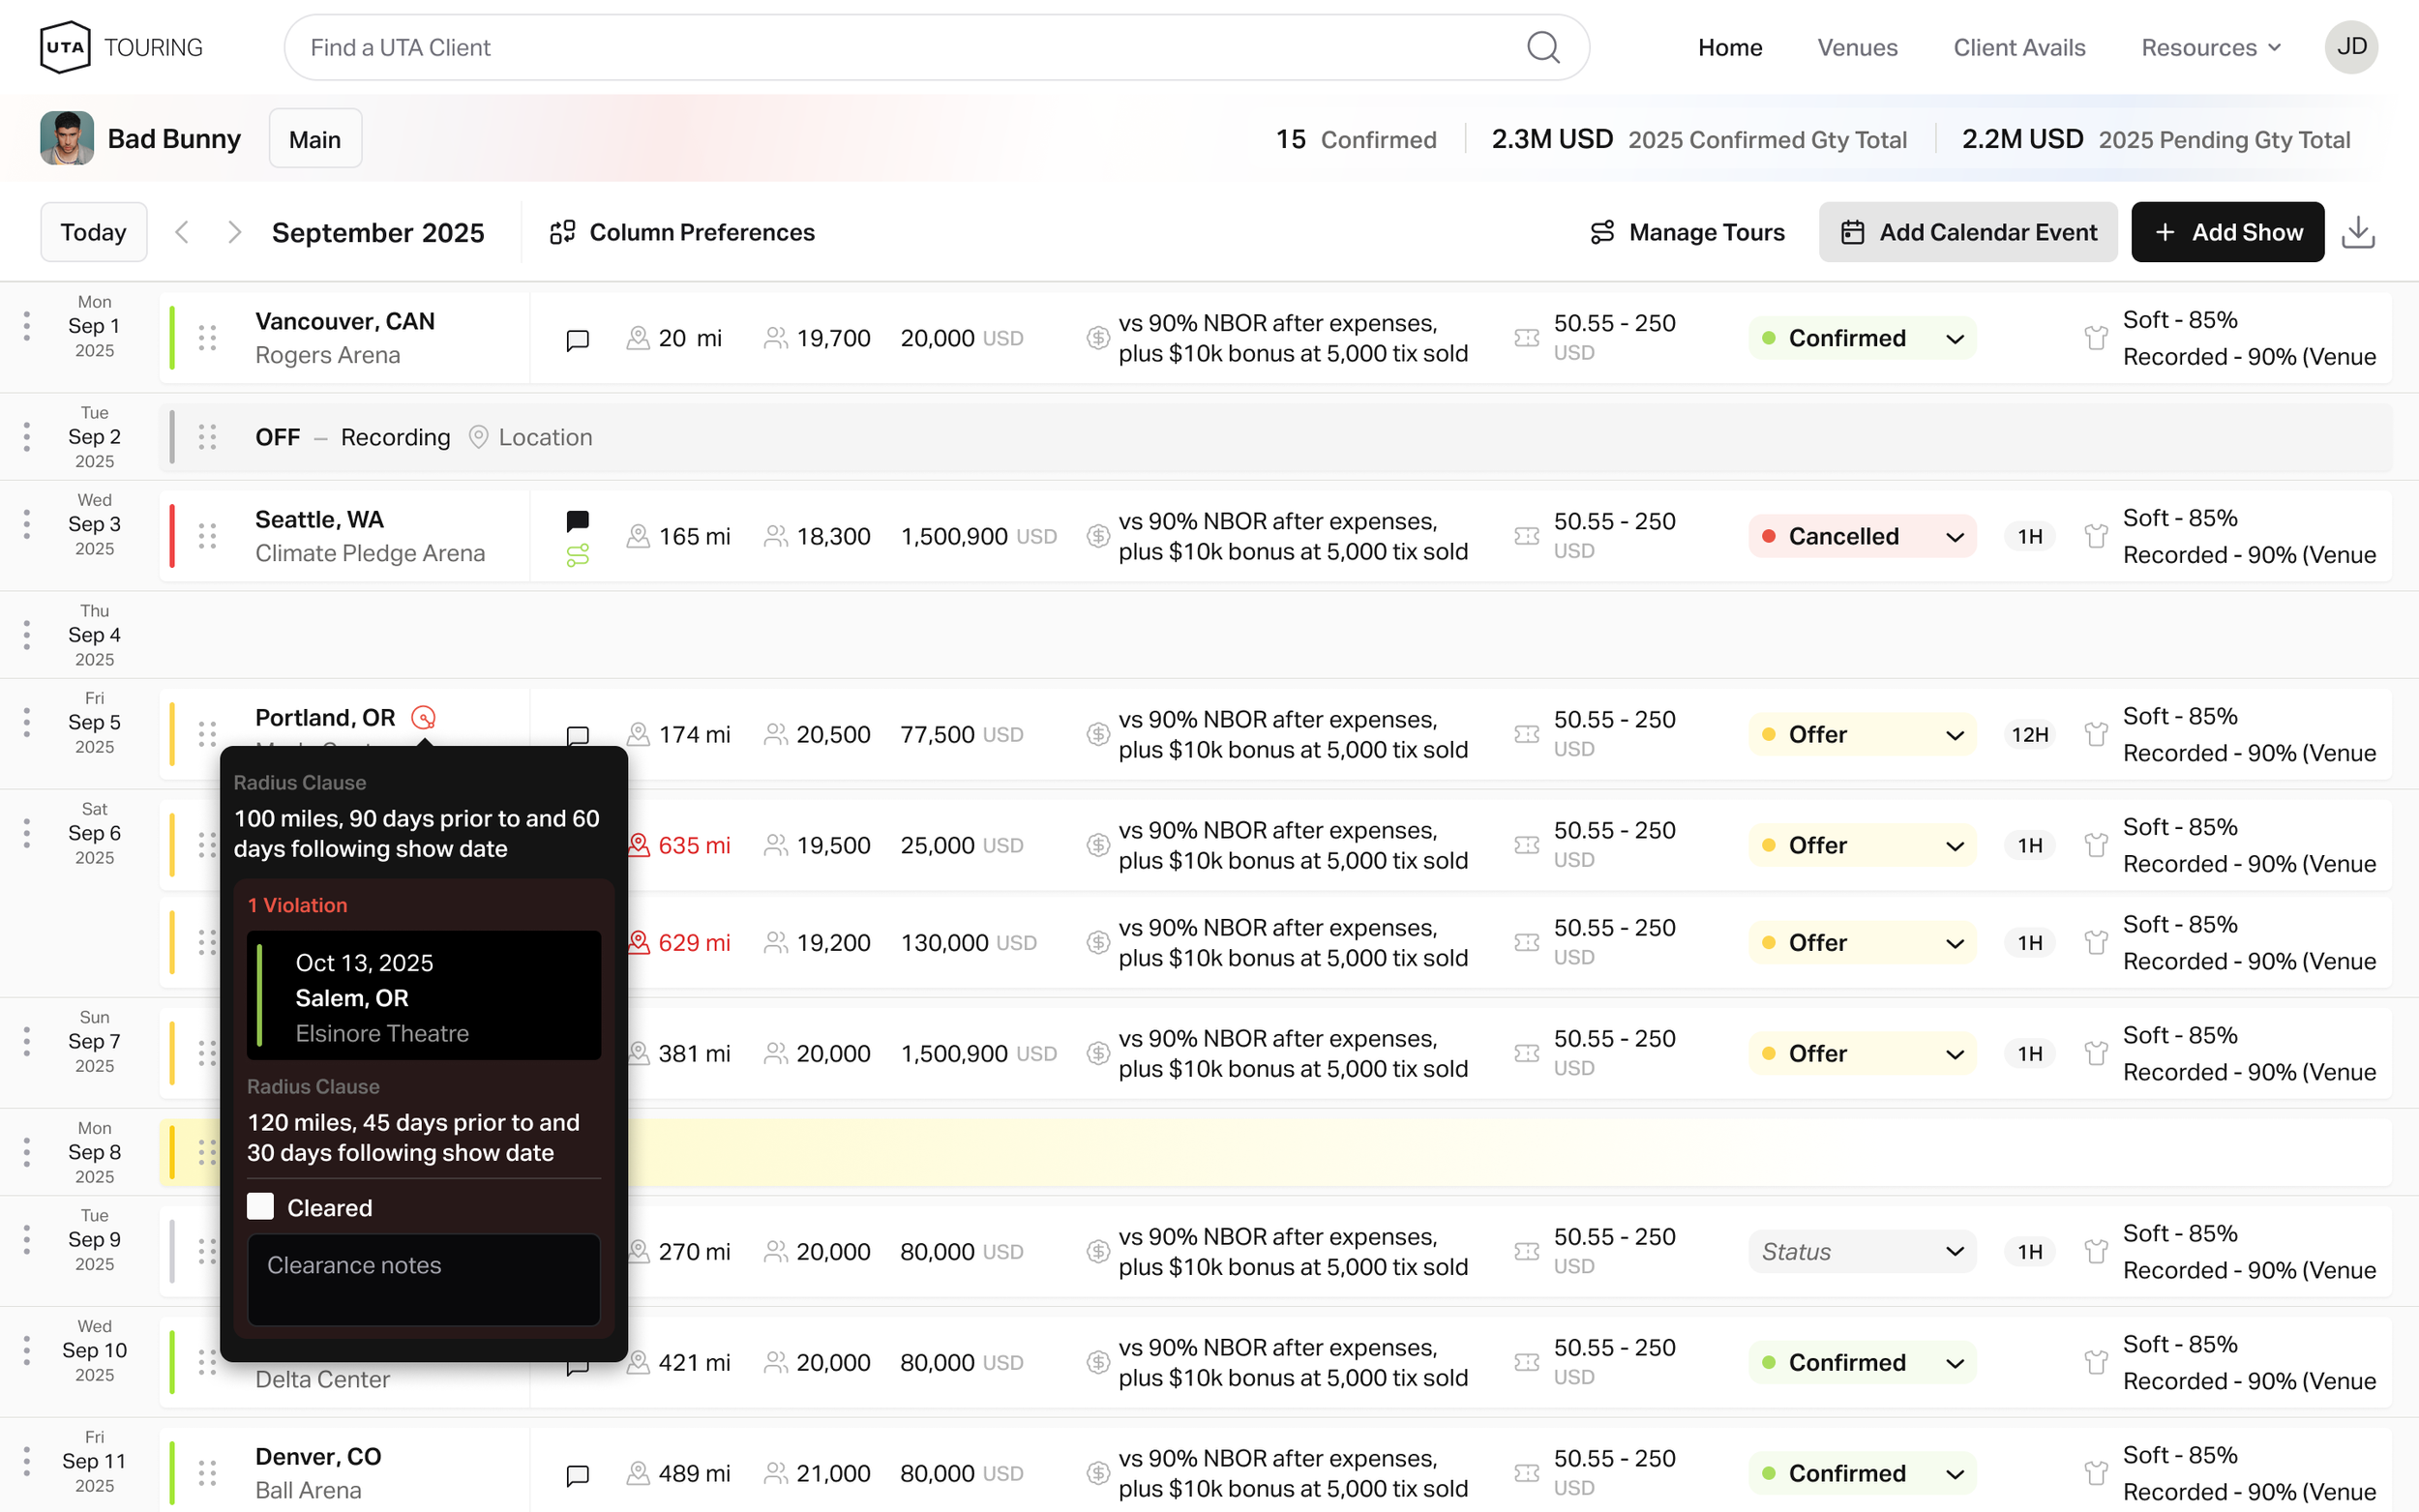Click the merch shirt icon on Vancouver row
Image resolution: width=2419 pixels, height=1512 pixels.
click(2096, 338)
